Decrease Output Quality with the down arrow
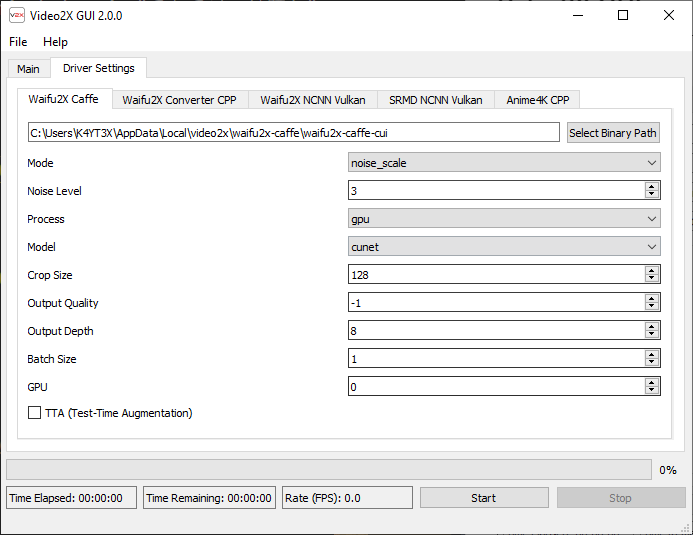Viewport: 693px width, 535px height. point(651,307)
